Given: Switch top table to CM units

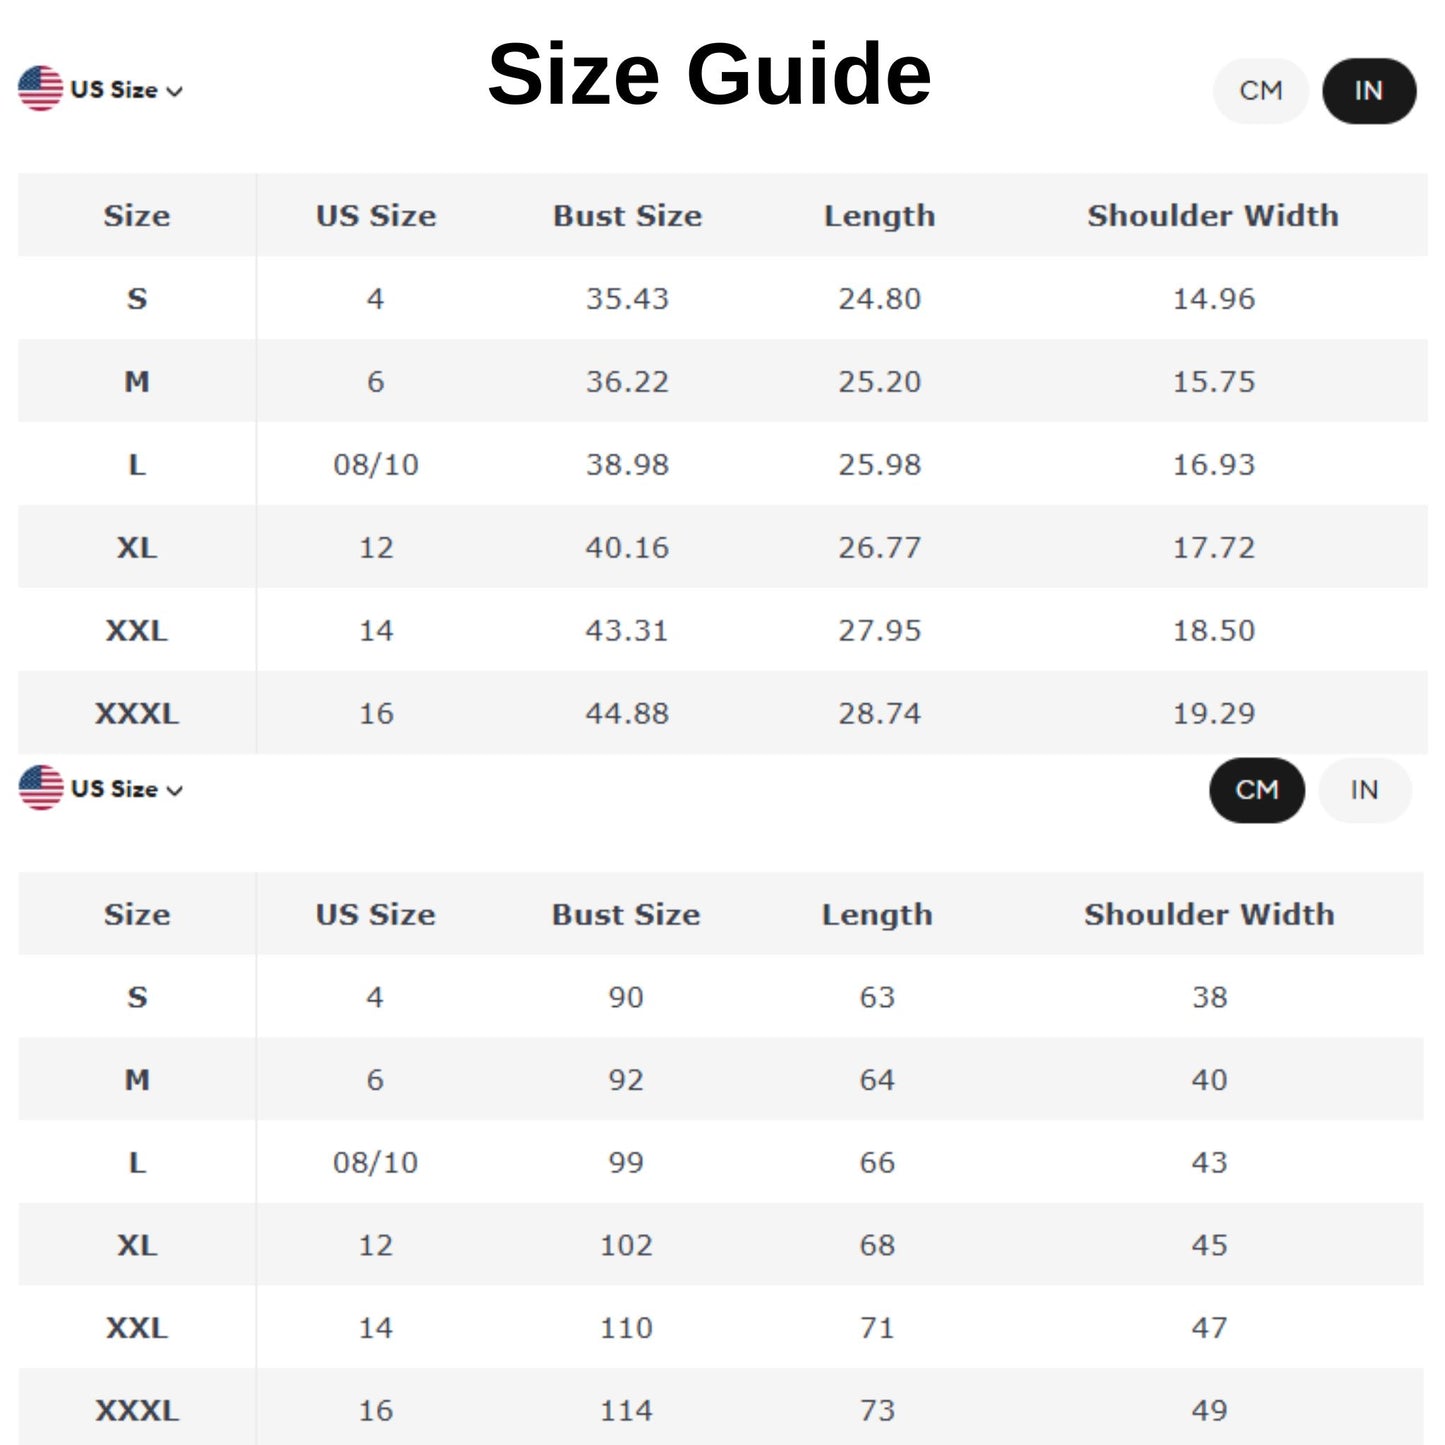Looking at the screenshot, I should pyautogui.click(x=1260, y=91).
